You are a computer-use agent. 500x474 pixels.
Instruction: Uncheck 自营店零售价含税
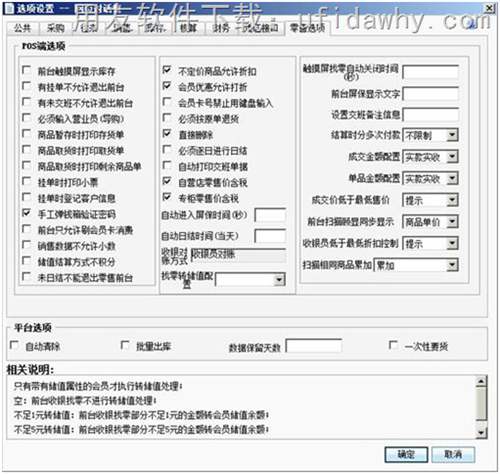(x=167, y=181)
